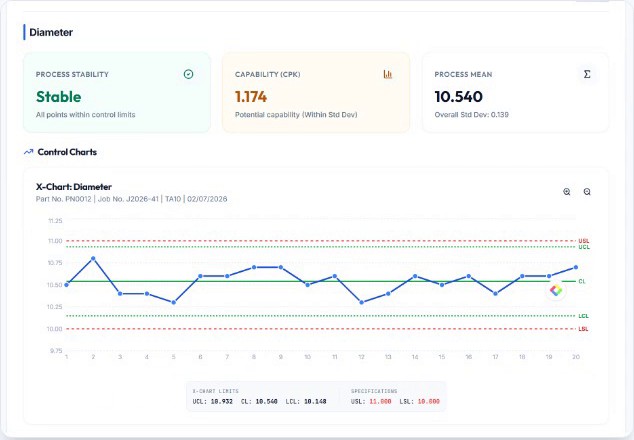Viewport: 634px width, 440px height.
Task: Select the data point for sample 8
Action: [x=254, y=267]
